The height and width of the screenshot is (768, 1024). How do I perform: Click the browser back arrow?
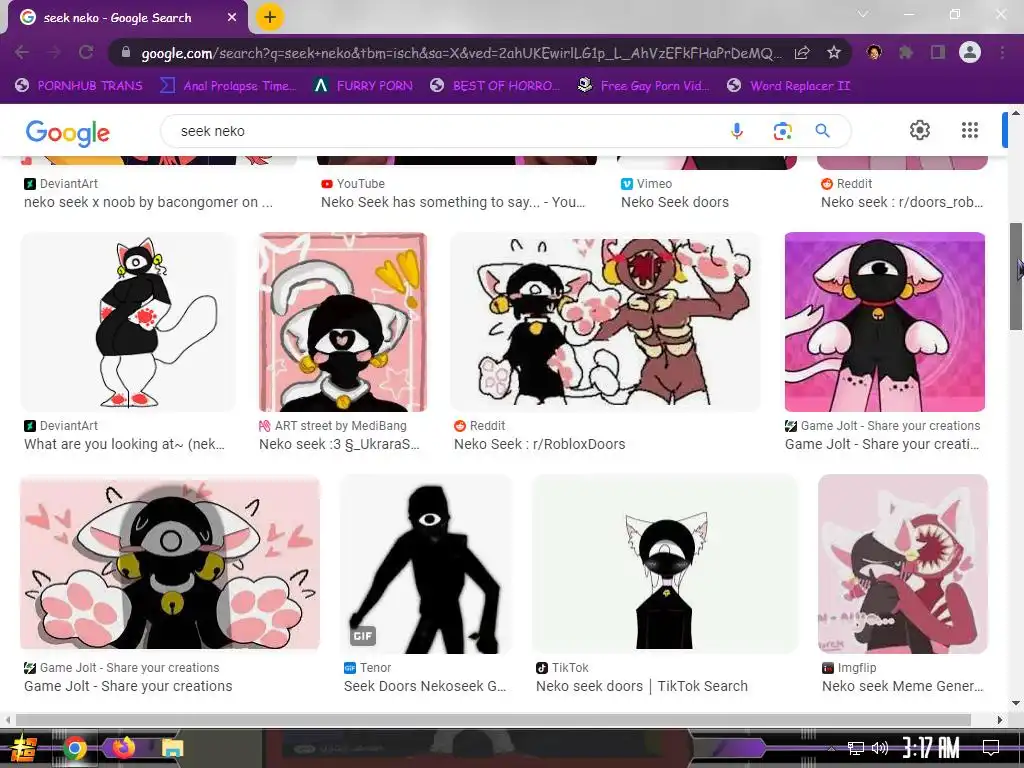pos(22,52)
